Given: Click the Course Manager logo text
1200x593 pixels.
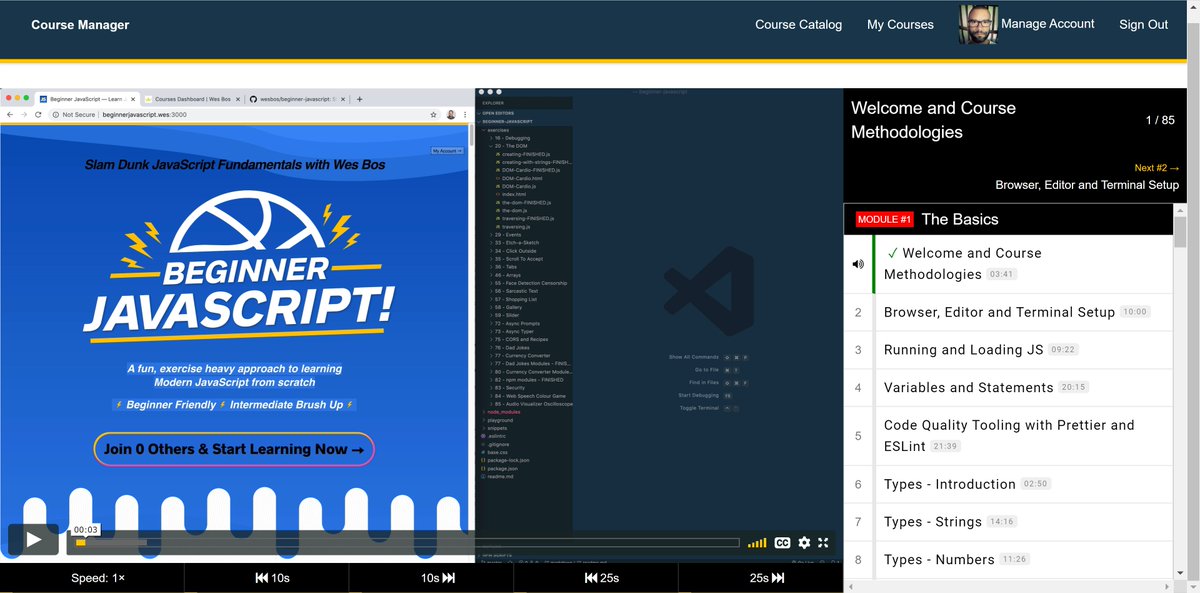Looking at the screenshot, I should click(80, 25).
